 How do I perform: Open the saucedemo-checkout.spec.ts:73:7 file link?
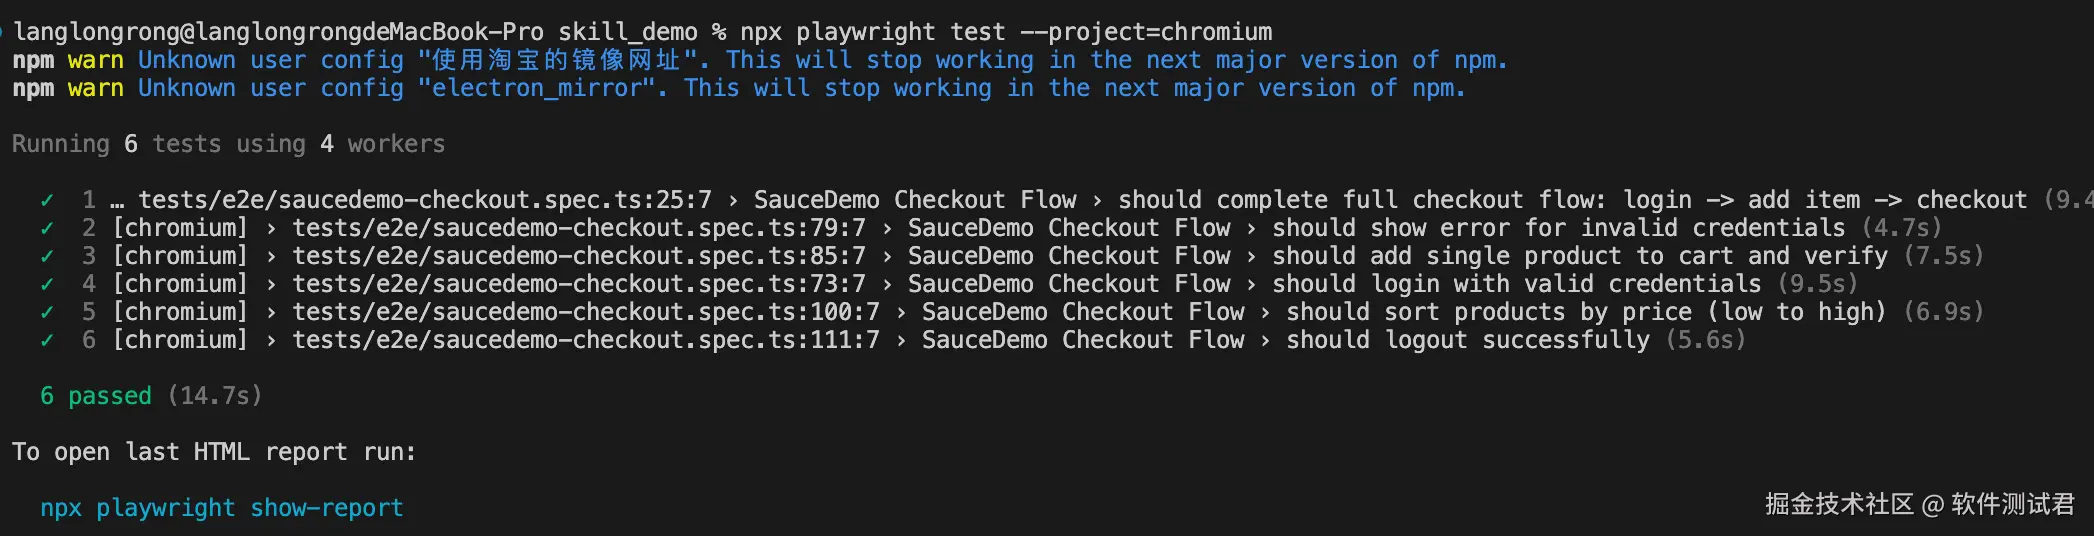pyautogui.click(x=579, y=284)
